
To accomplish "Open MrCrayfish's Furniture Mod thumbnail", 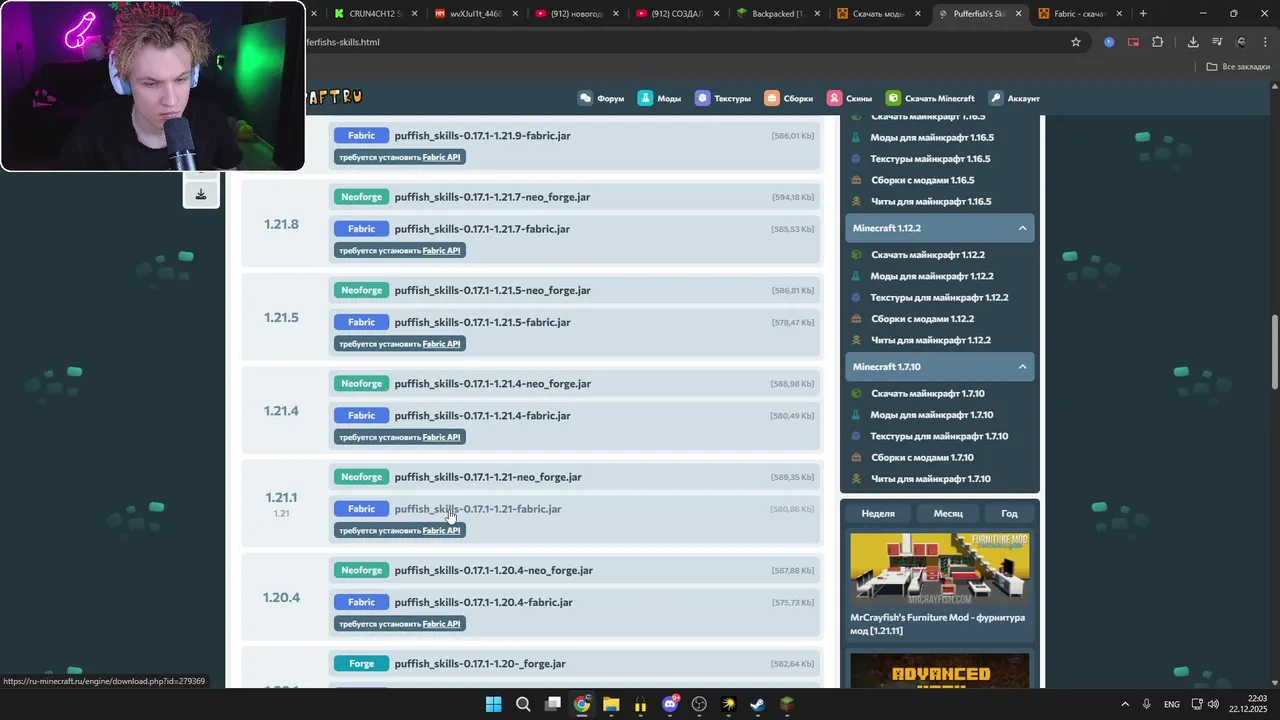I will coord(939,568).
